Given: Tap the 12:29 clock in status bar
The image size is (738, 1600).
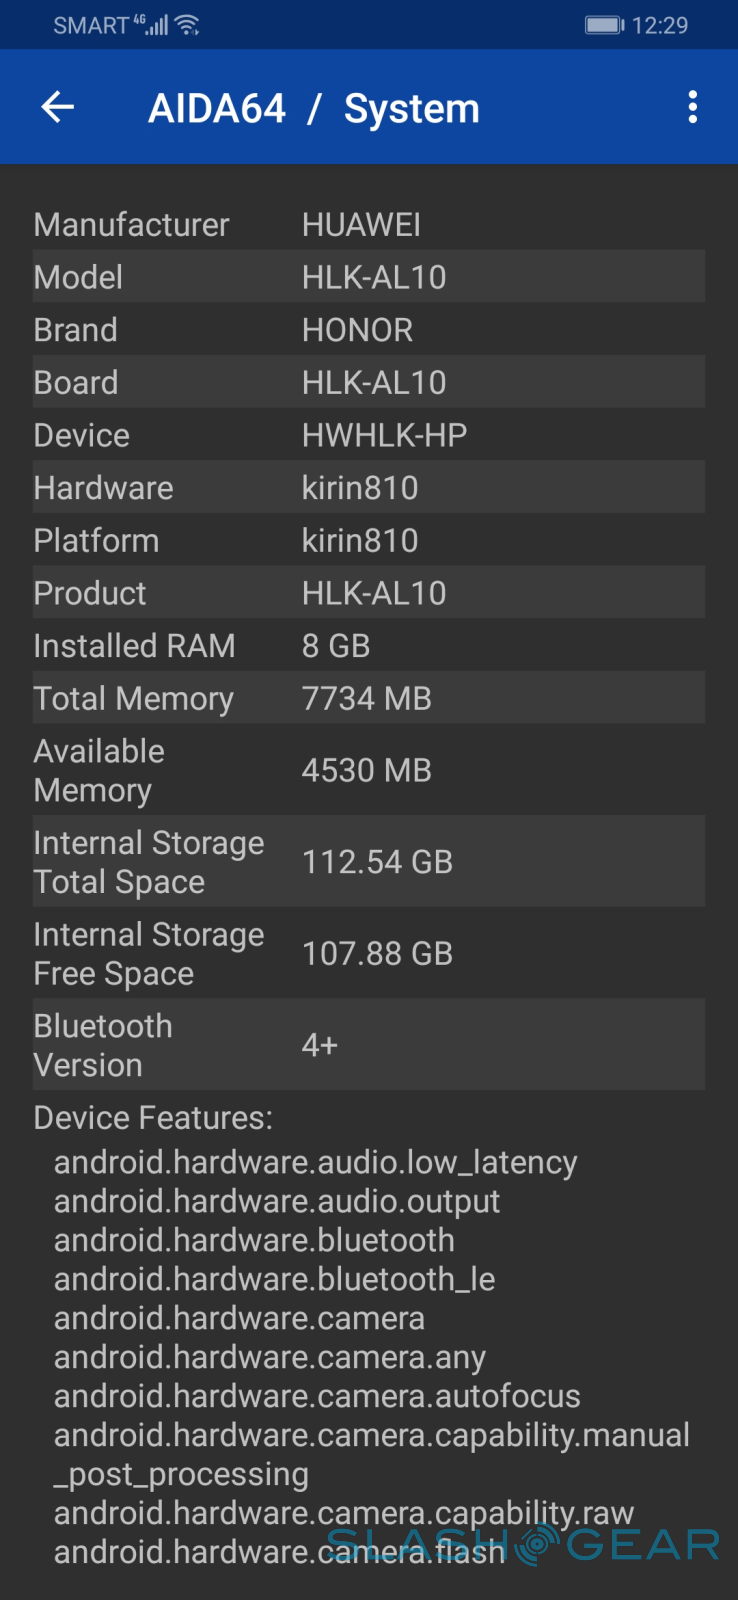Looking at the screenshot, I should (660, 25).
